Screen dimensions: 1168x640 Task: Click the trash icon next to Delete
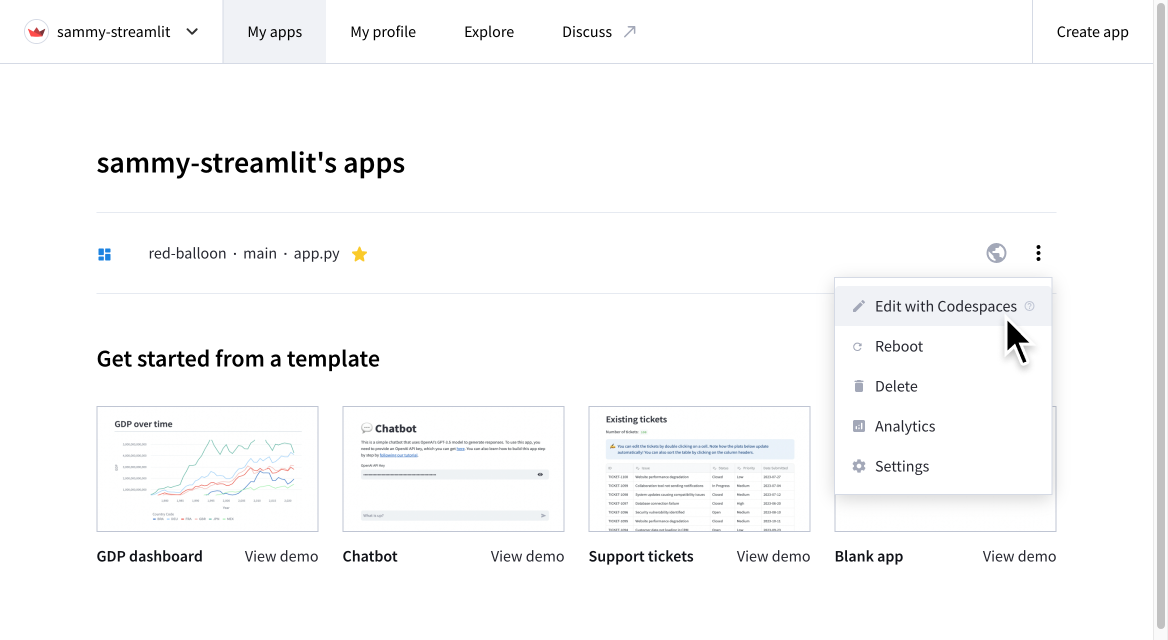tap(859, 386)
